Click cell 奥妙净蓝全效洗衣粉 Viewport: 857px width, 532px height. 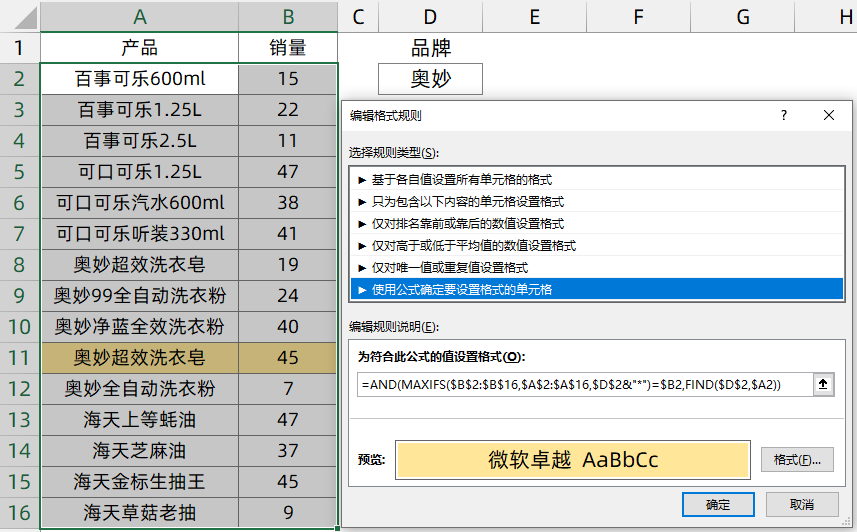tap(139, 326)
